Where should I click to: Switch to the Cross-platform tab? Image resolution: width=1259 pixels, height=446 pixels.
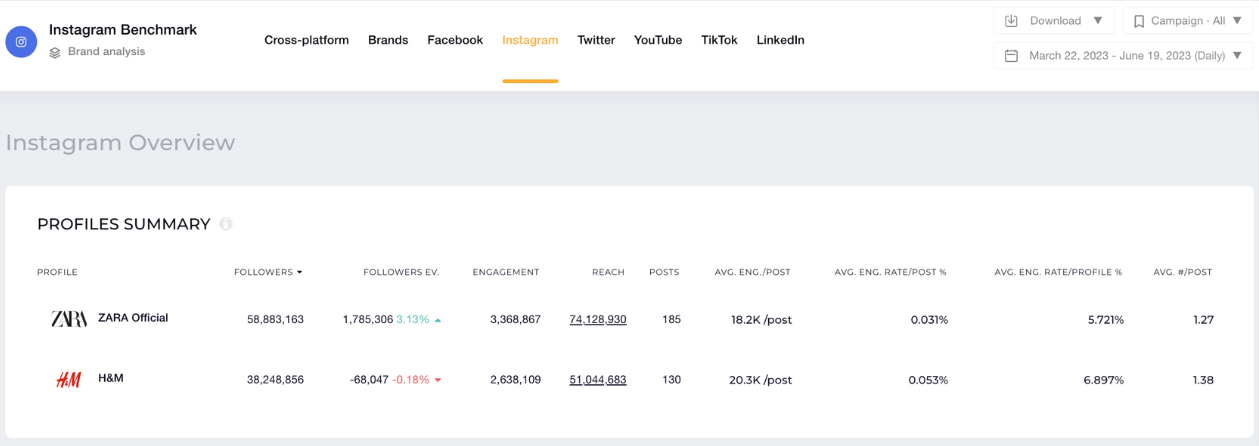(x=306, y=40)
